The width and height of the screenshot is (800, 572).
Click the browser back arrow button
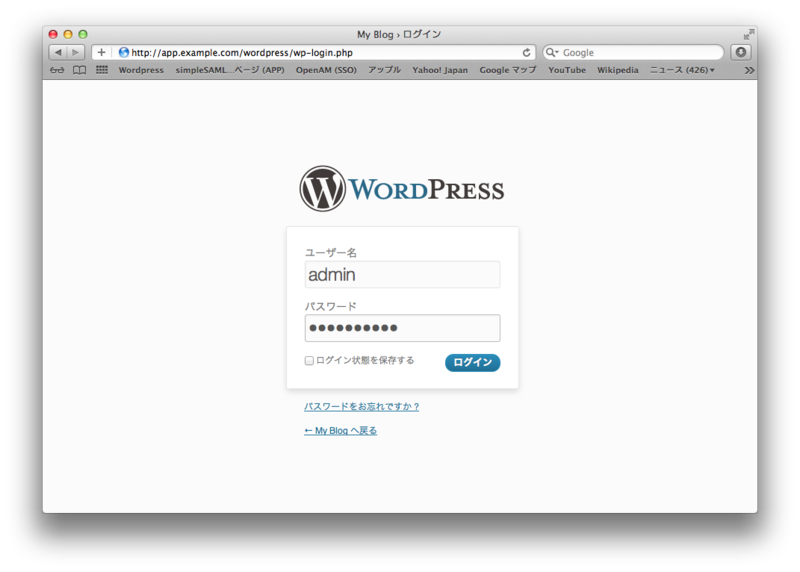[58, 53]
